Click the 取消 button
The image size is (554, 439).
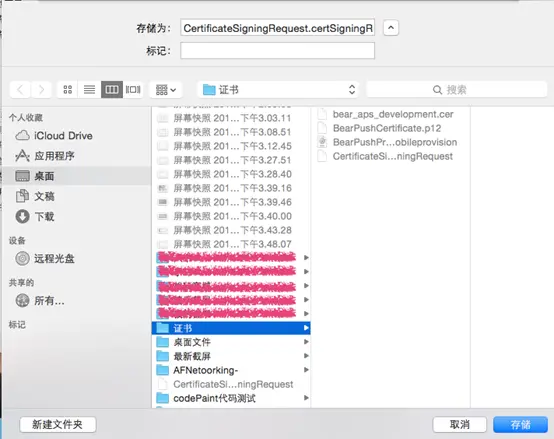click(460, 424)
